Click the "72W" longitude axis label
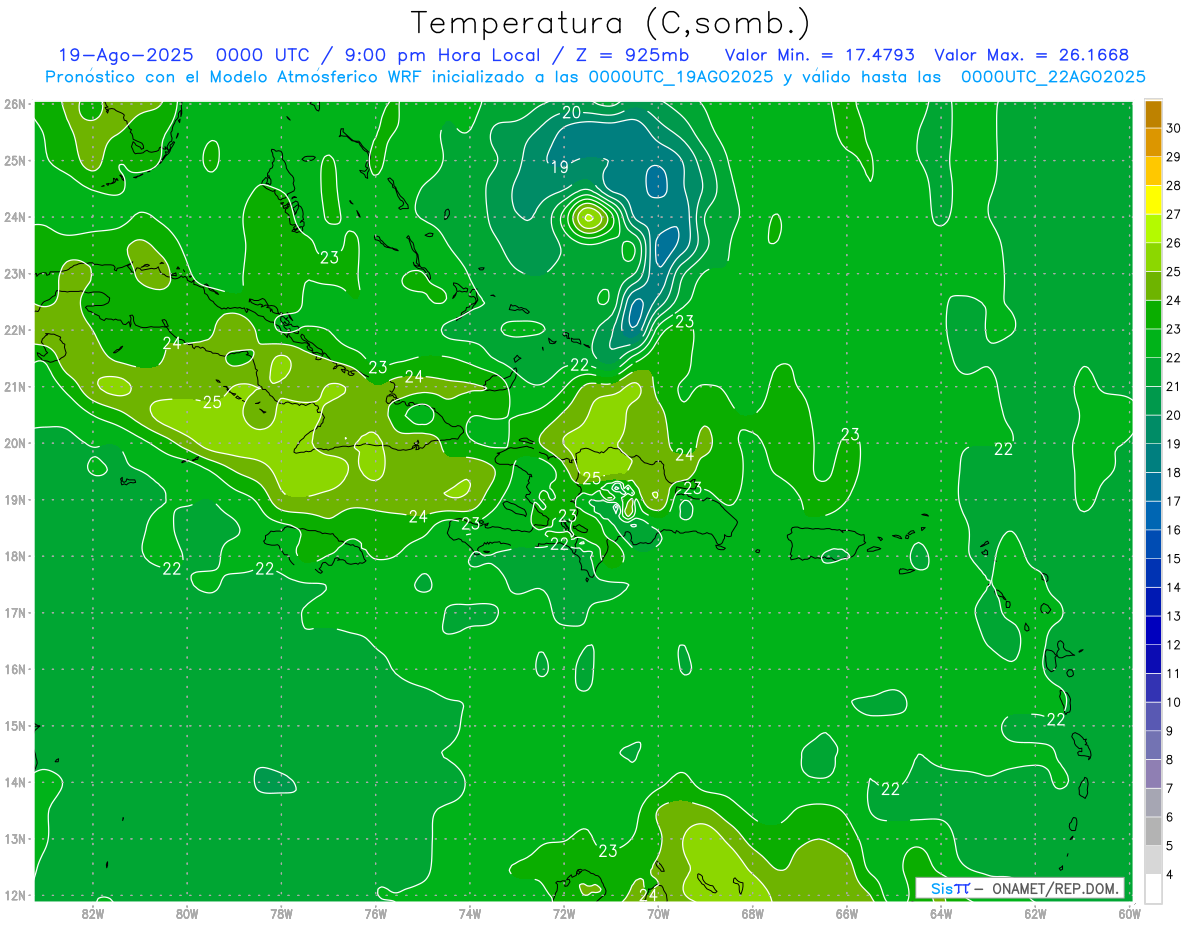 point(563,912)
